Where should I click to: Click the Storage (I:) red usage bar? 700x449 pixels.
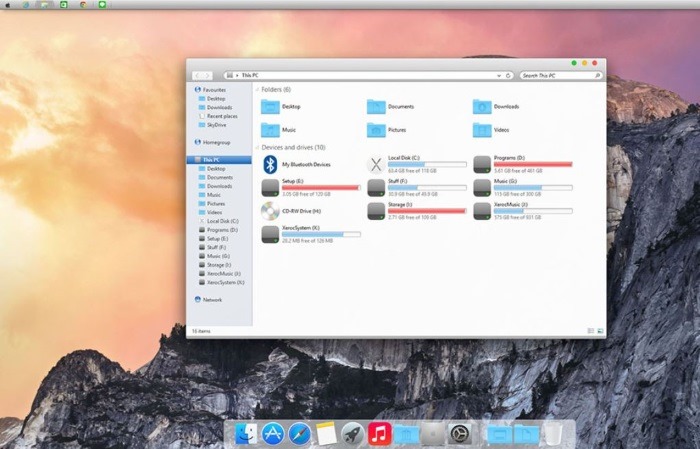click(x=427, y=211)
